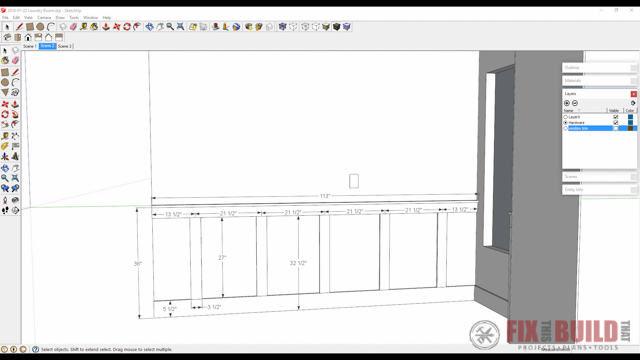Open Layer0 blue color swatch
The width and height of the screenshot is (640, 360).
tap(630, 117)
